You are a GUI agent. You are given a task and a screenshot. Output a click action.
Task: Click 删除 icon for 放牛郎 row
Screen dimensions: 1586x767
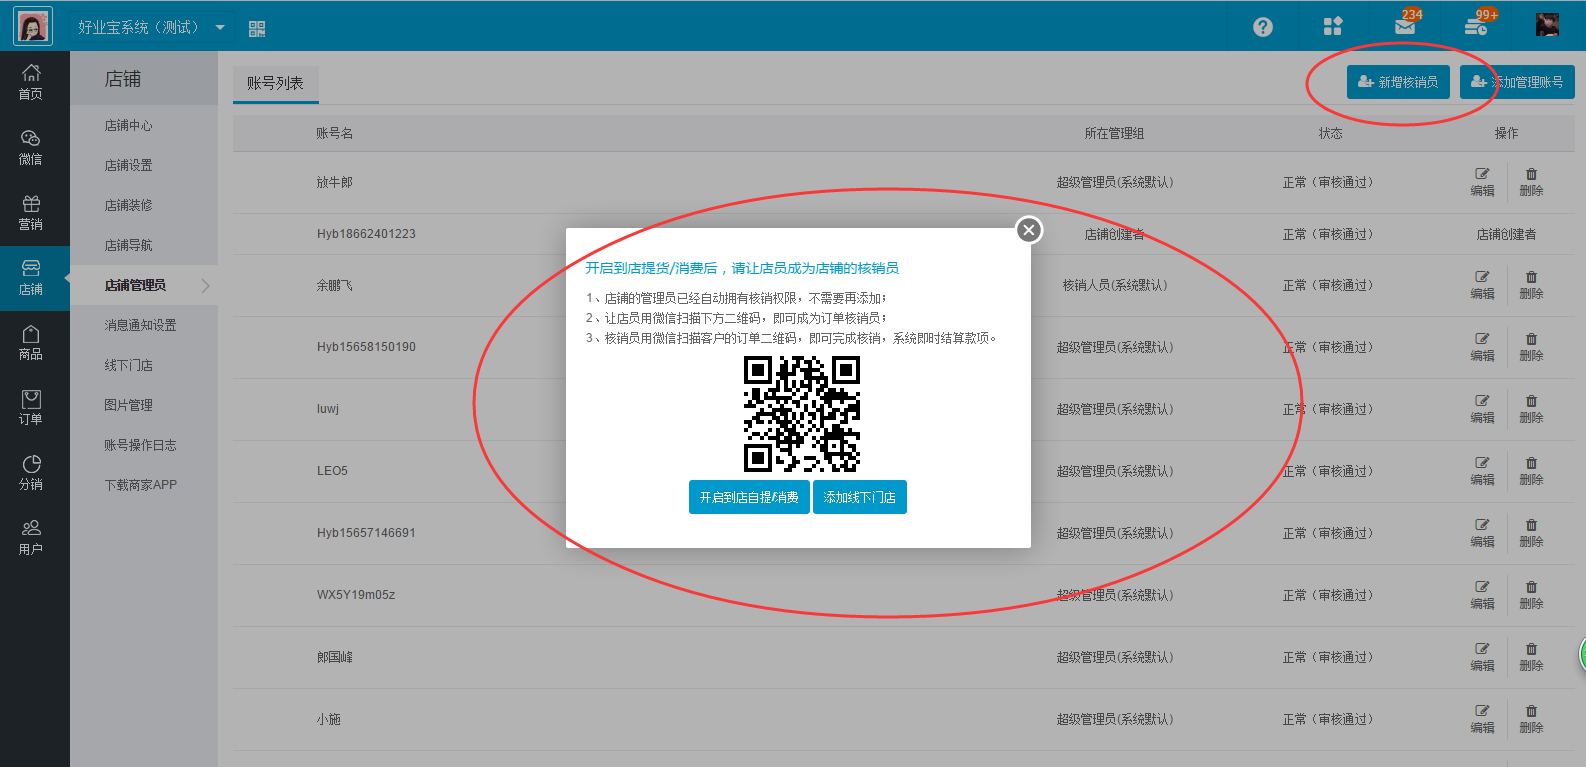1531,182
